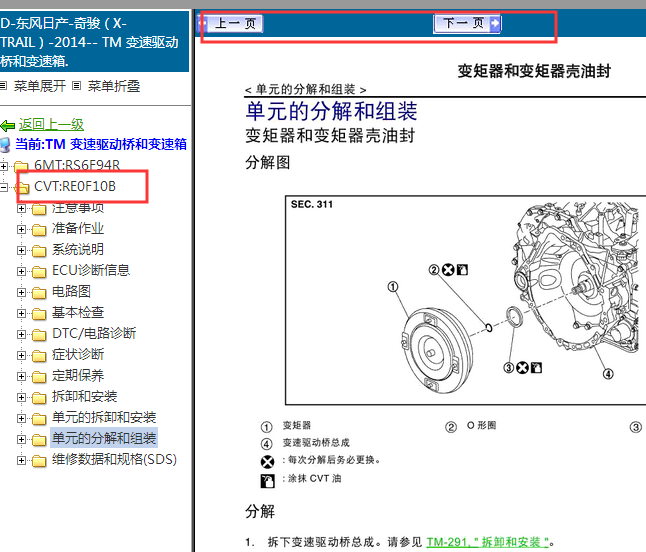
Task: Open 基本检查 section
Action: pyautogui.click(x=78, y=312)
